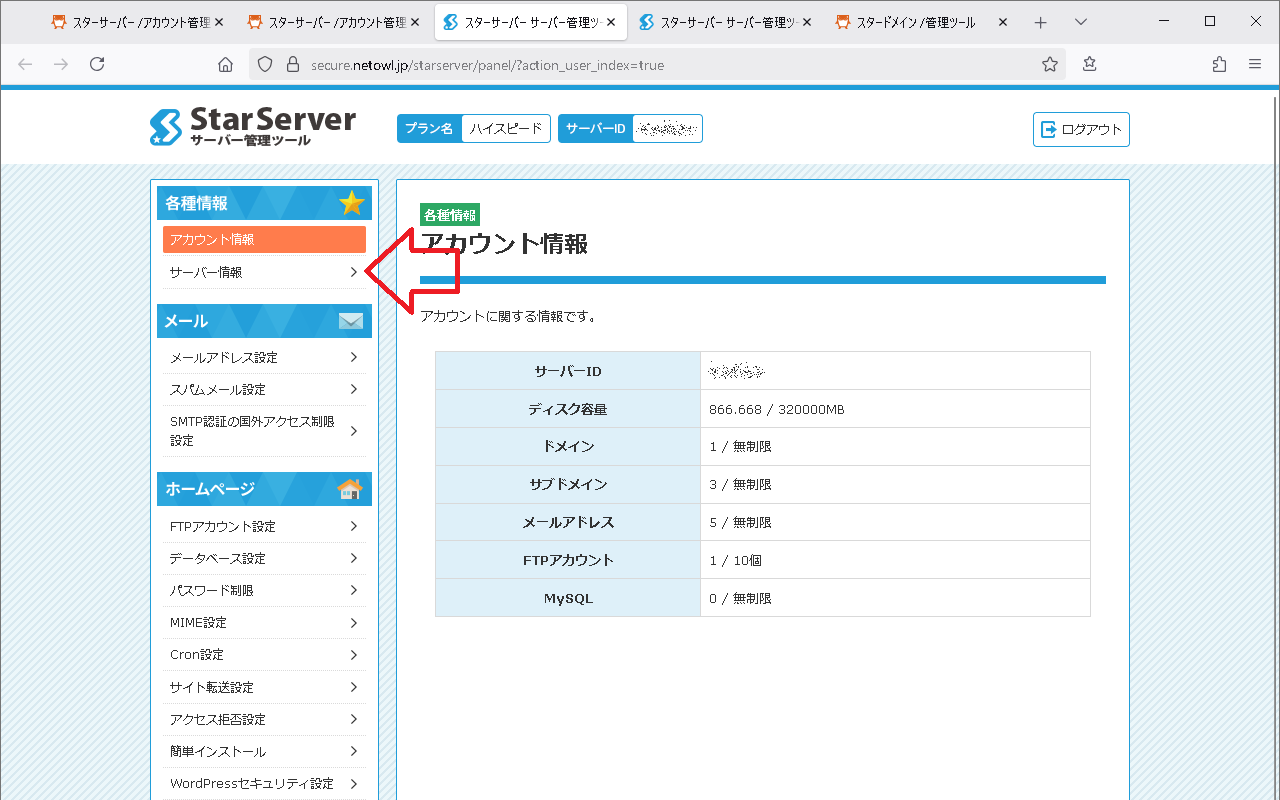Expand the list all tabs dropdown arrow
1280x800 pixels.
pos(1080,22)
